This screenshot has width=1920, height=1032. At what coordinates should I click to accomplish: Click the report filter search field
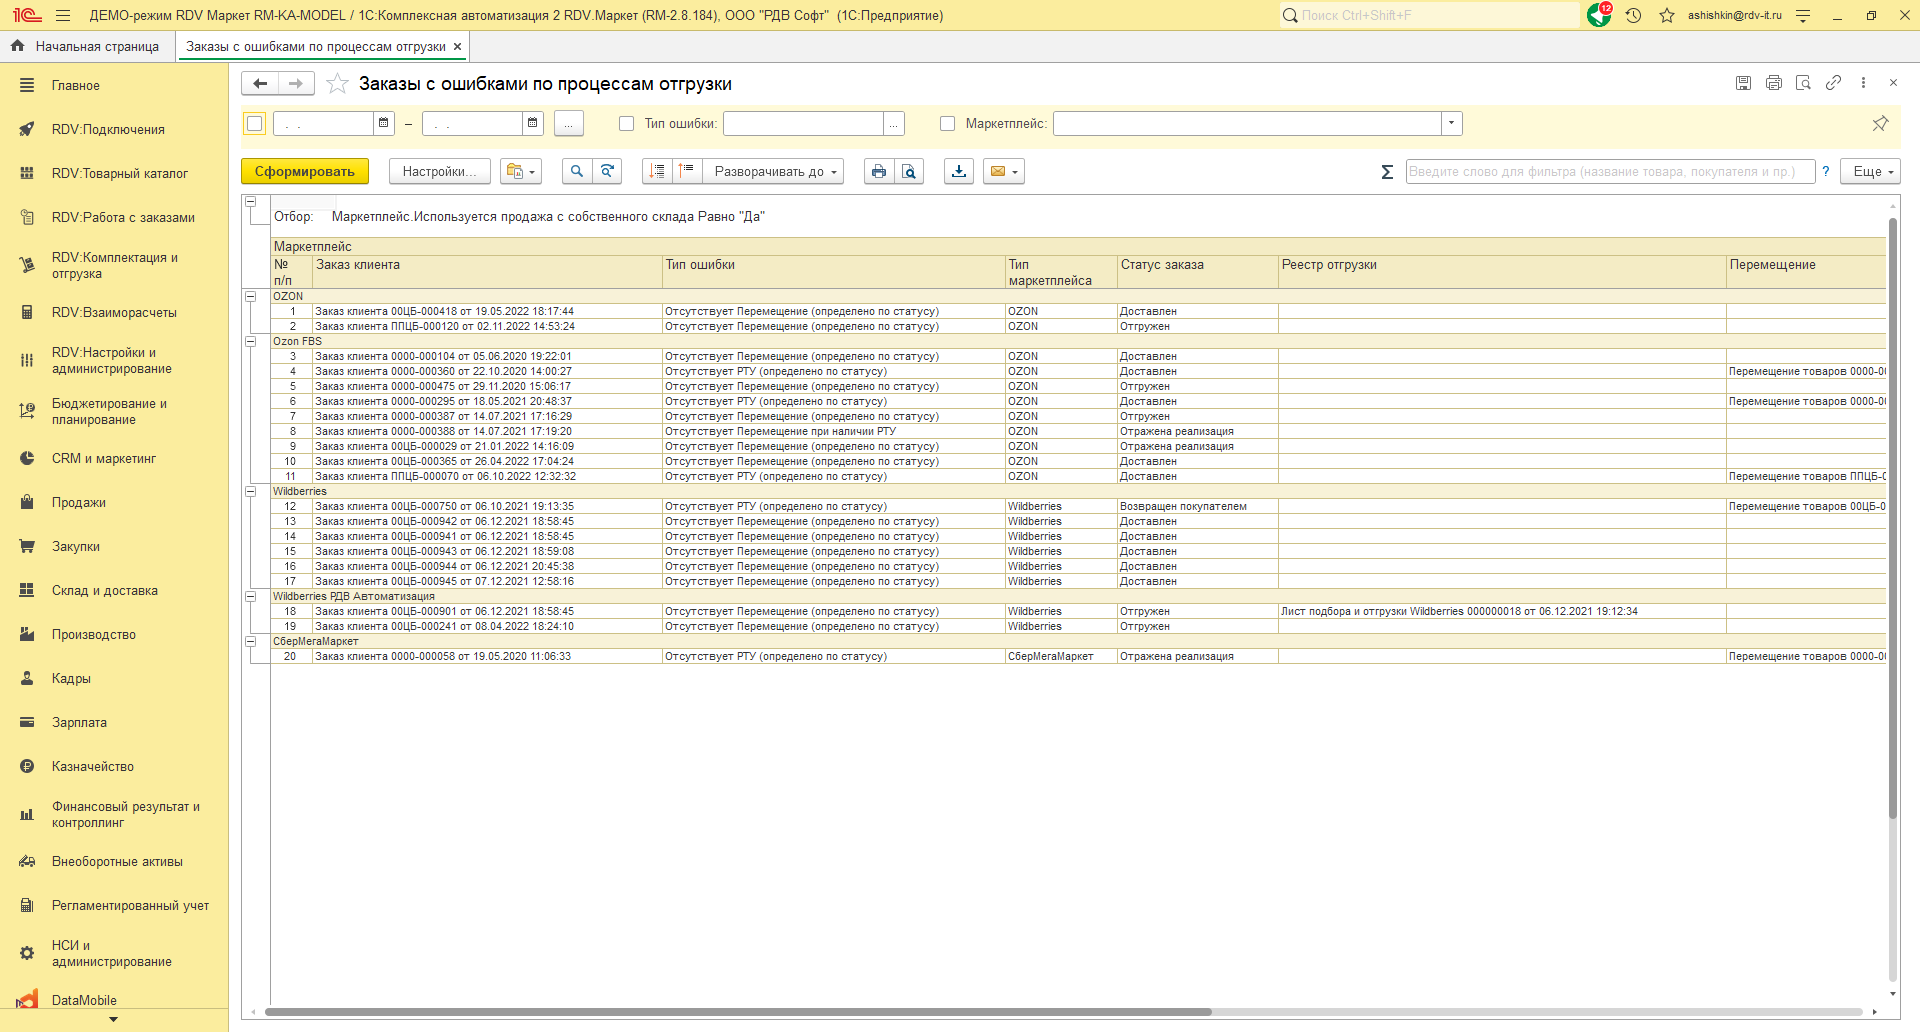tap(1609, 172)
